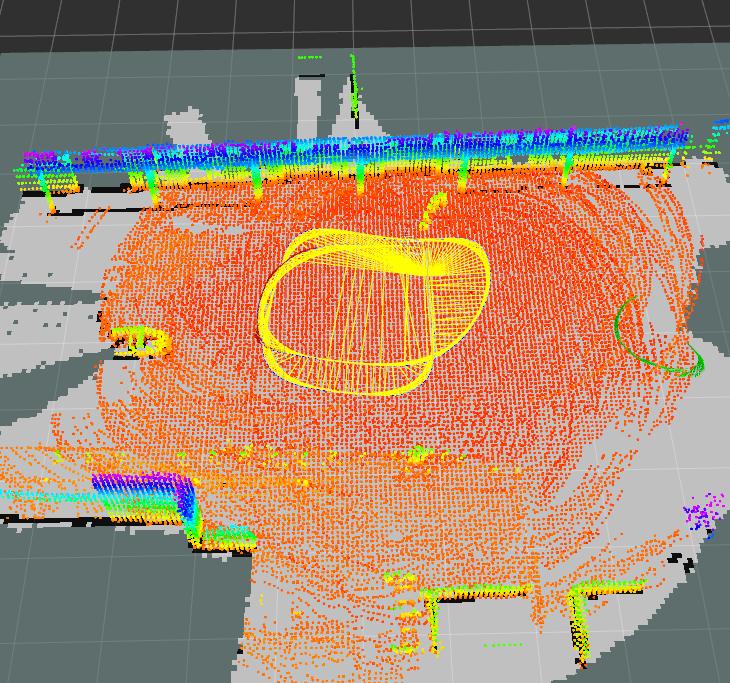Click the blue points at far top-right edge

(720, 125)
